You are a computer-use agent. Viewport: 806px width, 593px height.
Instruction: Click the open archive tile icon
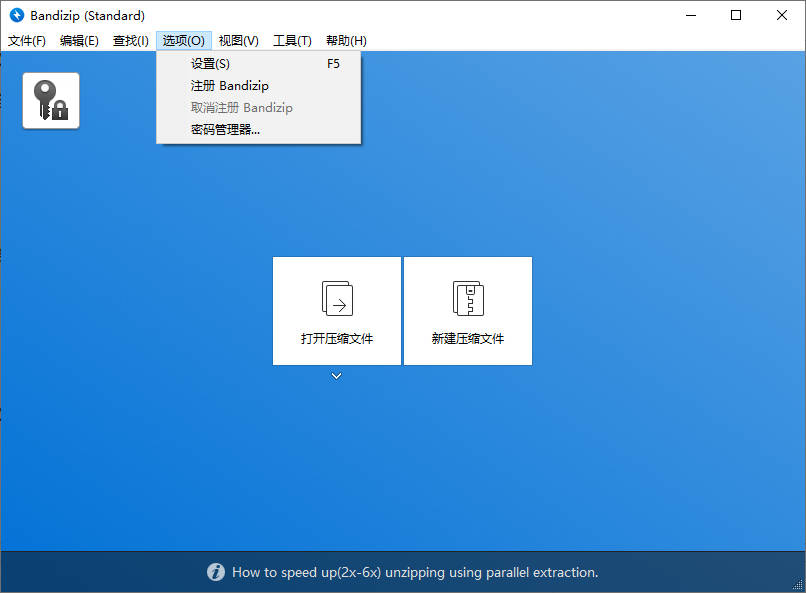point(337,298)
